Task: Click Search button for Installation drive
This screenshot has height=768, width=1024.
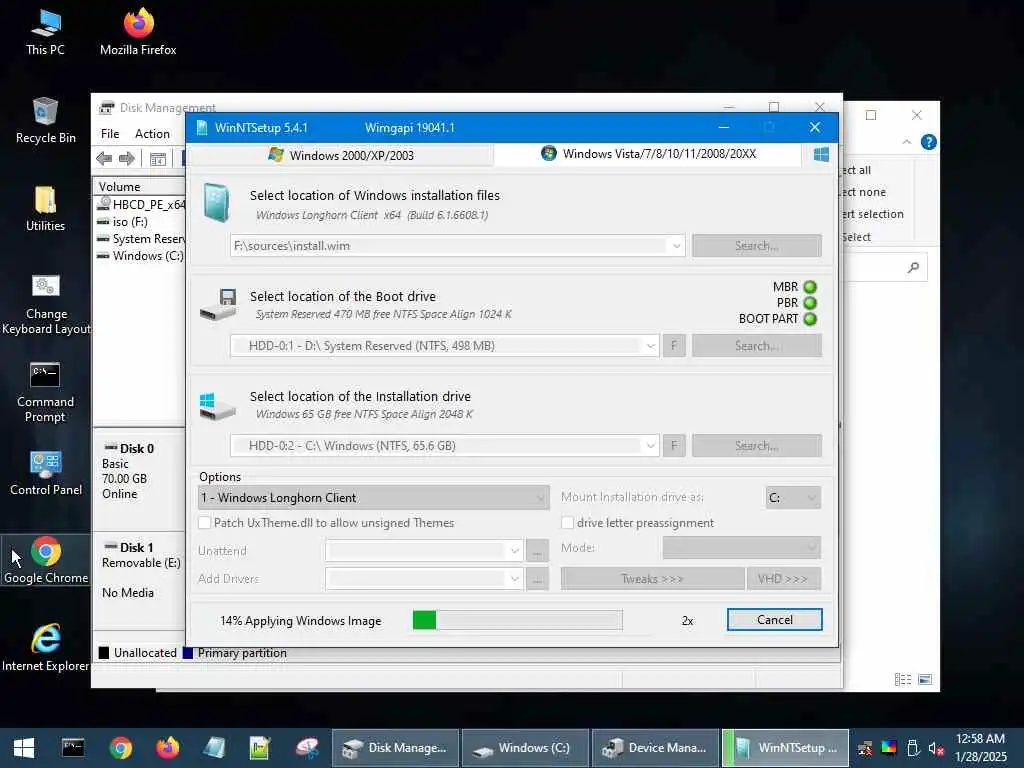Action: coord(757,446)
